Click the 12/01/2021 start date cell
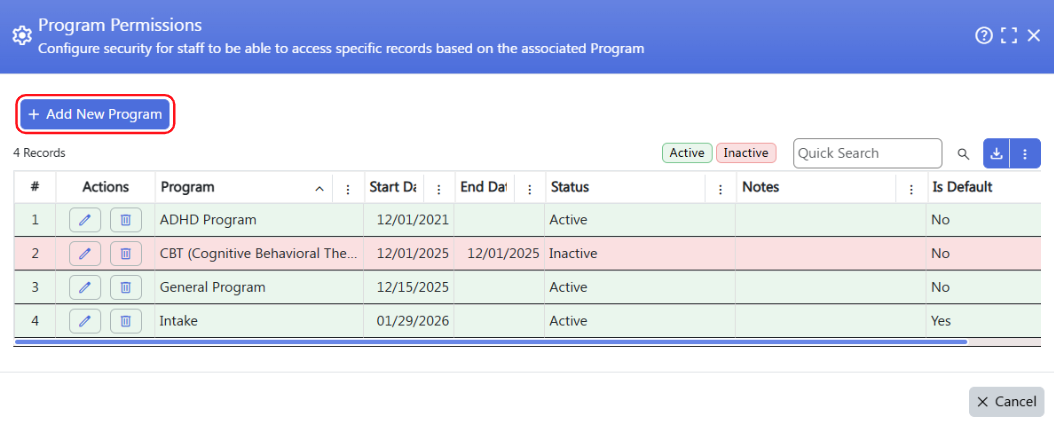This screenshot has width=1054, height=425. coord(409,220)
